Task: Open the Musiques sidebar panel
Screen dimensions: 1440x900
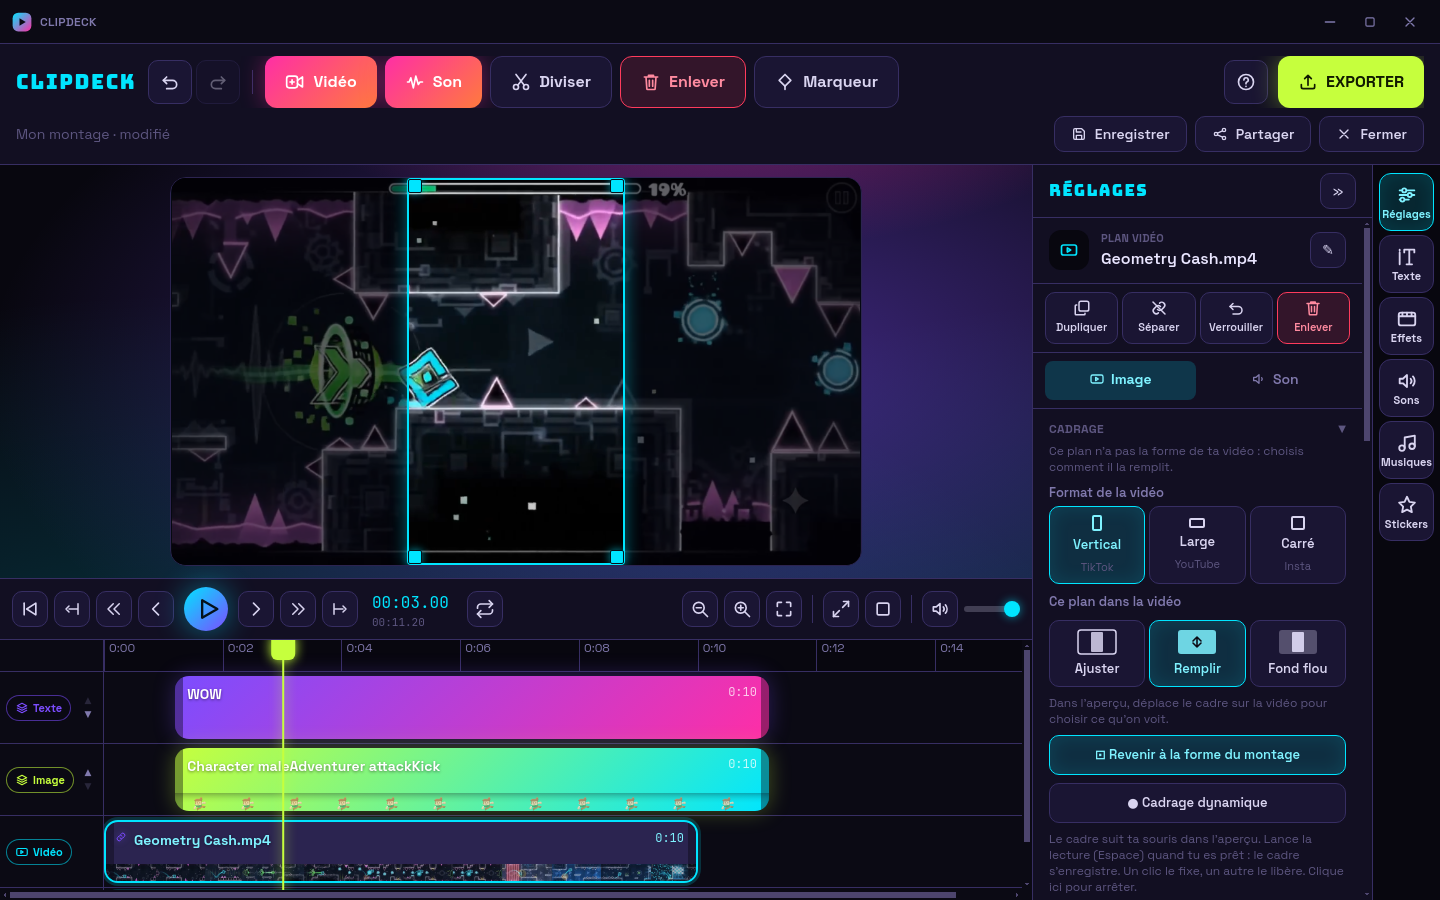Action: tap(1406, 450)
